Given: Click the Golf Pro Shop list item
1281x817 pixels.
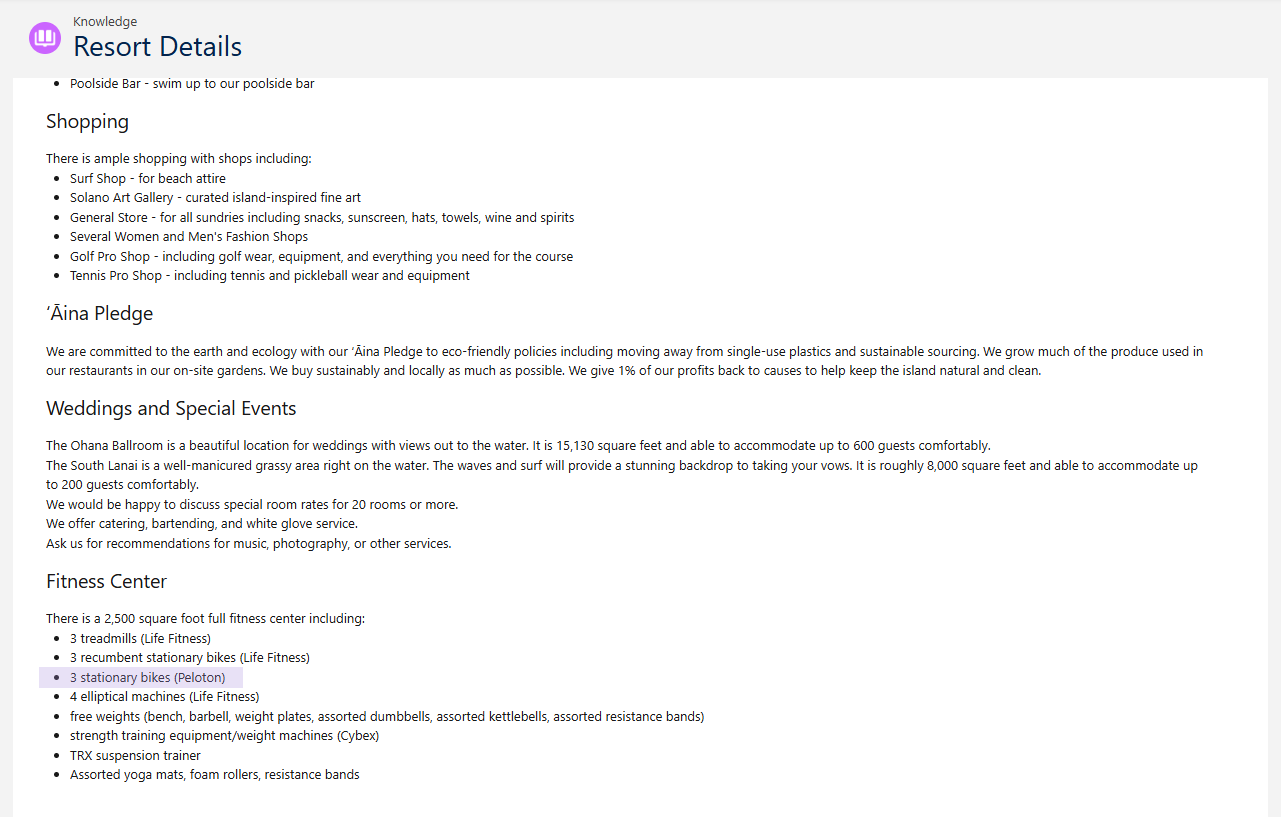Looking at the screenshot, I should point(321,257).
